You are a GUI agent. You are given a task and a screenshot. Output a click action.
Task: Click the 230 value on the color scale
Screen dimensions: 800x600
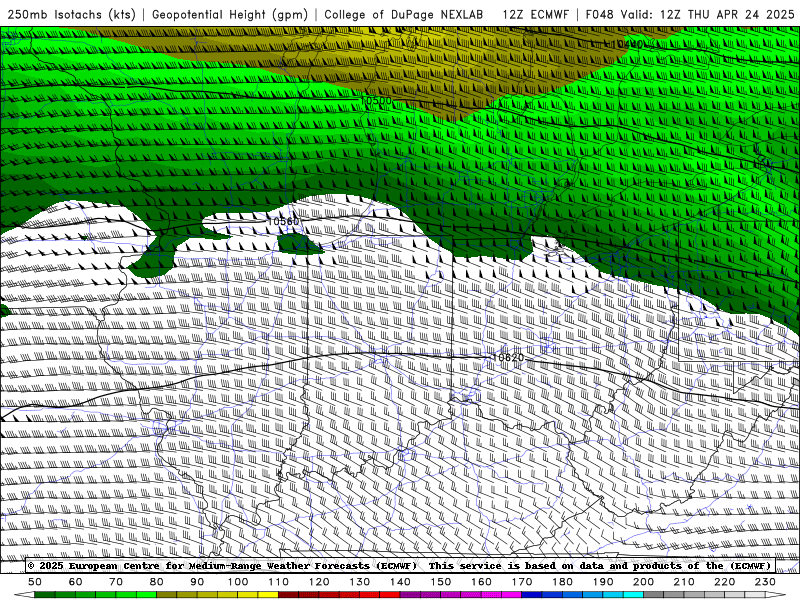(x=765, y=582)
